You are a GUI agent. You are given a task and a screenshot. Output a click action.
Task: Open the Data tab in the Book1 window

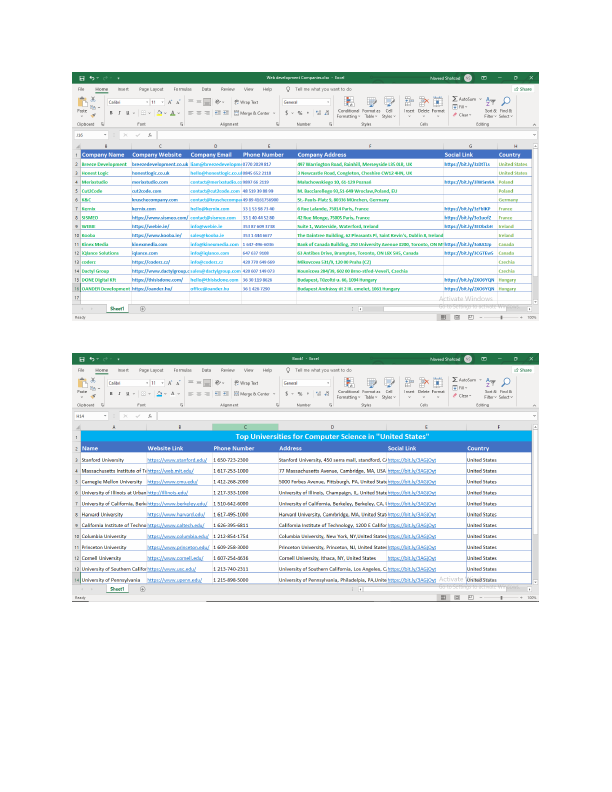(207, 370)
